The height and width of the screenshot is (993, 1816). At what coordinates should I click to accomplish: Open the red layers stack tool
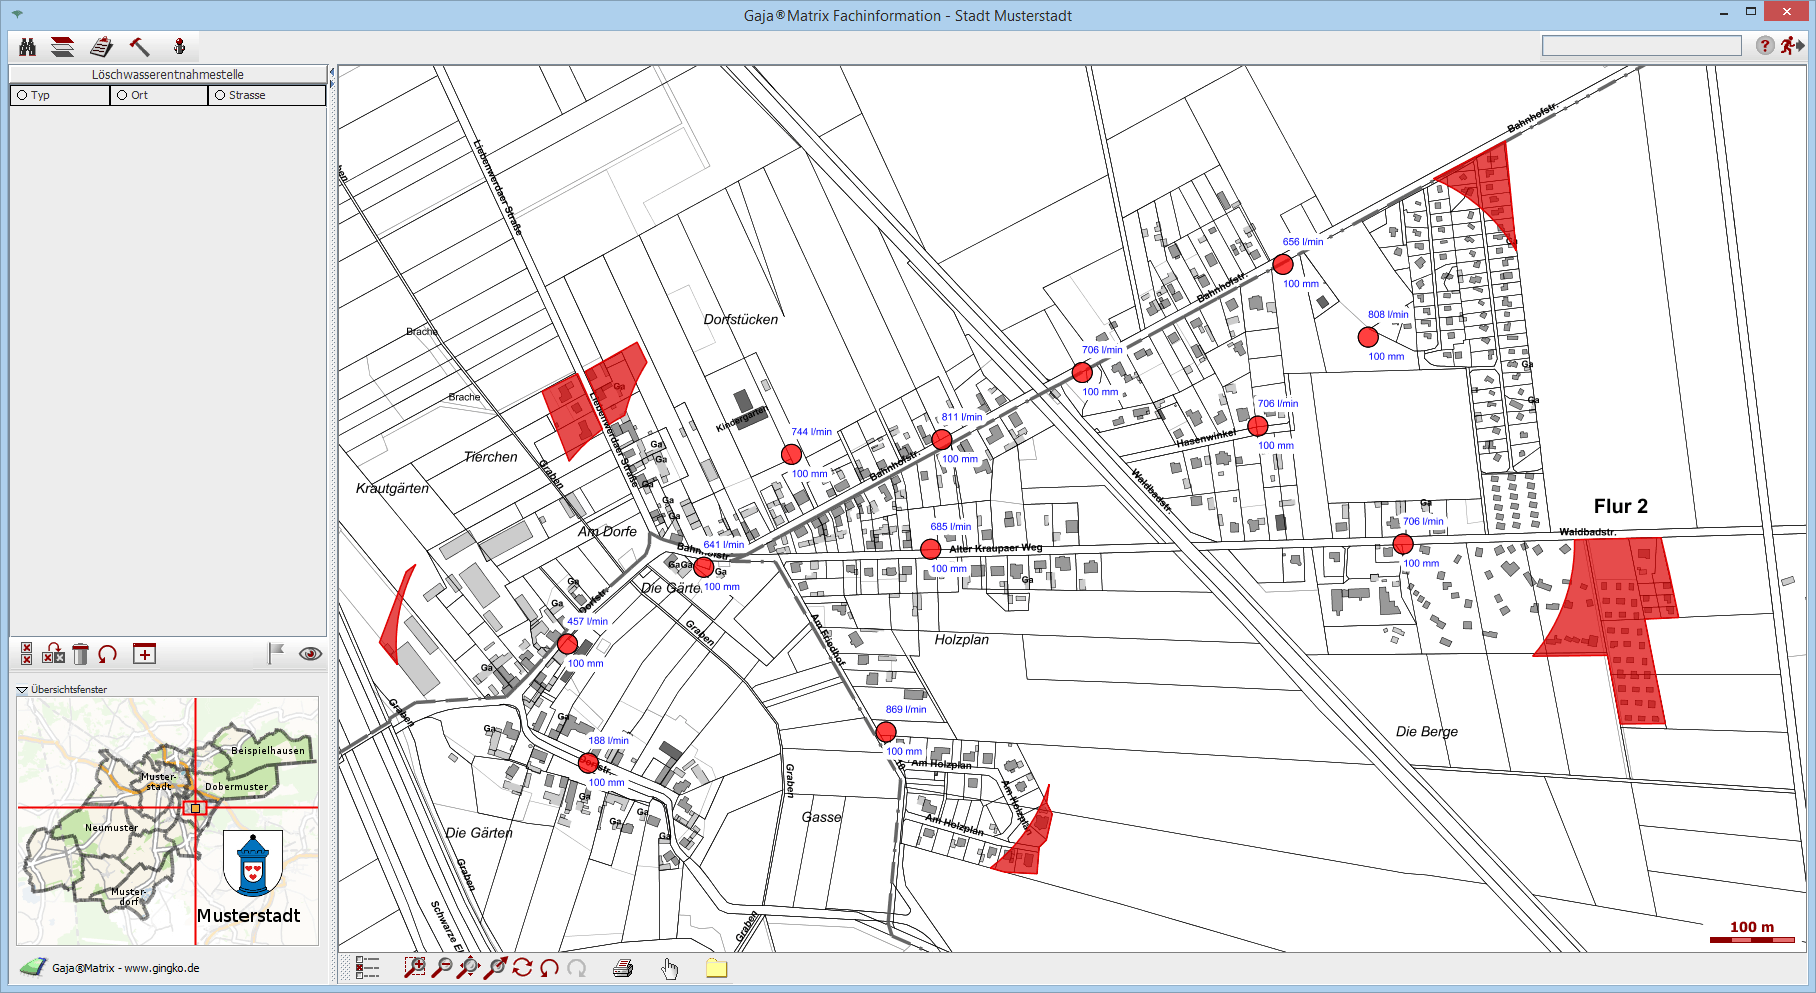63,47
